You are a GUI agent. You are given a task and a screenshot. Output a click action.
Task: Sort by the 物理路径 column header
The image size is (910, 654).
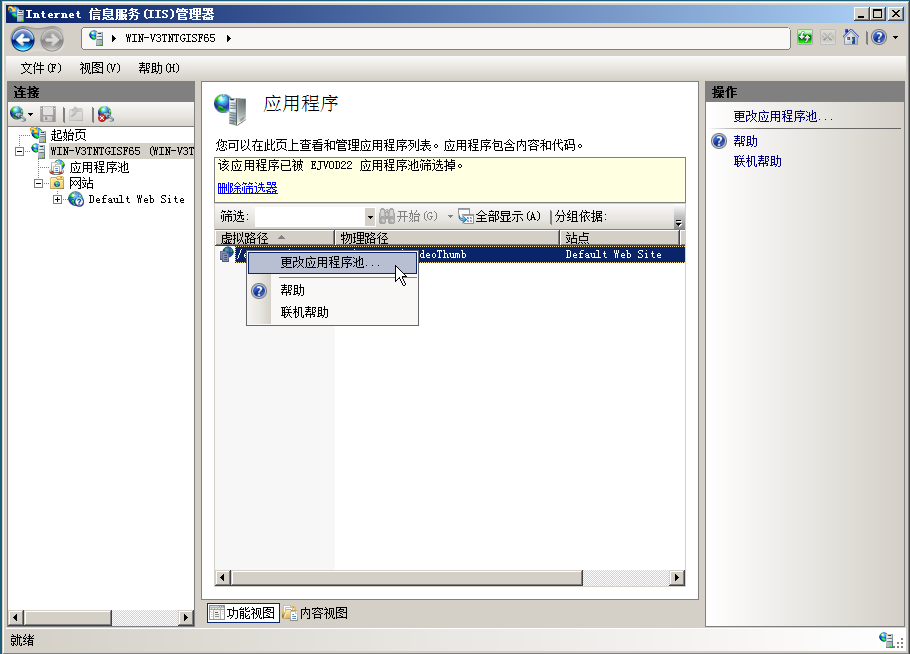(447, 238)
